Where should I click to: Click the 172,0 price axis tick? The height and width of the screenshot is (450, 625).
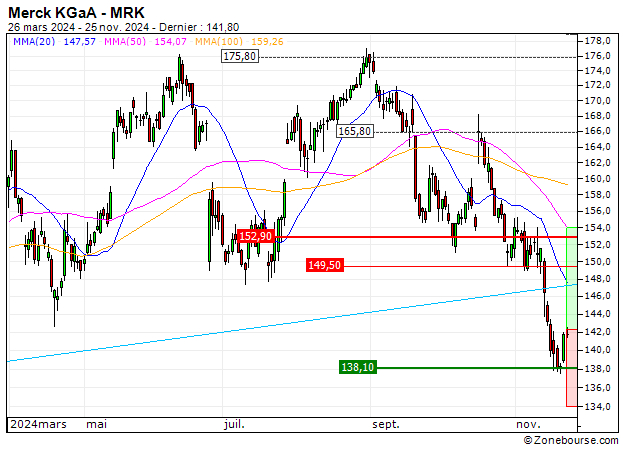tap(598, 85)
